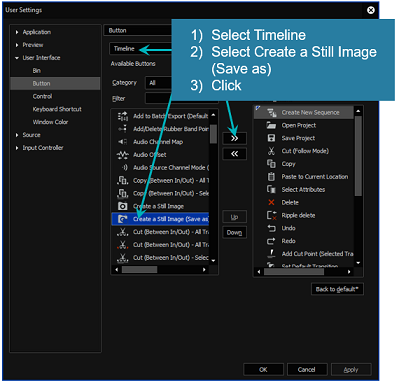This screenshot has height=385, width=399.
Task: Click the Ripple delete icon
Action: coord(272,215)
